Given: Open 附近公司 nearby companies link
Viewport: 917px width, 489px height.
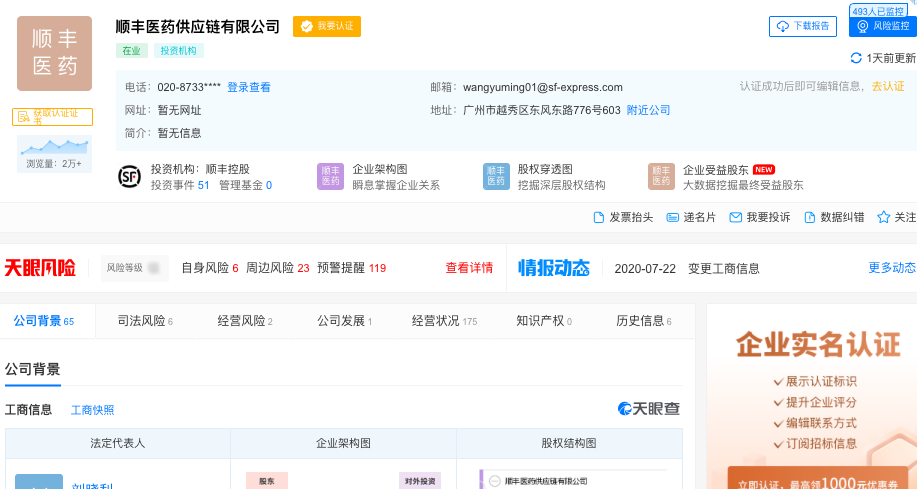Looking at the screenshot, I should pyautogui.click(x=648, y=110).
